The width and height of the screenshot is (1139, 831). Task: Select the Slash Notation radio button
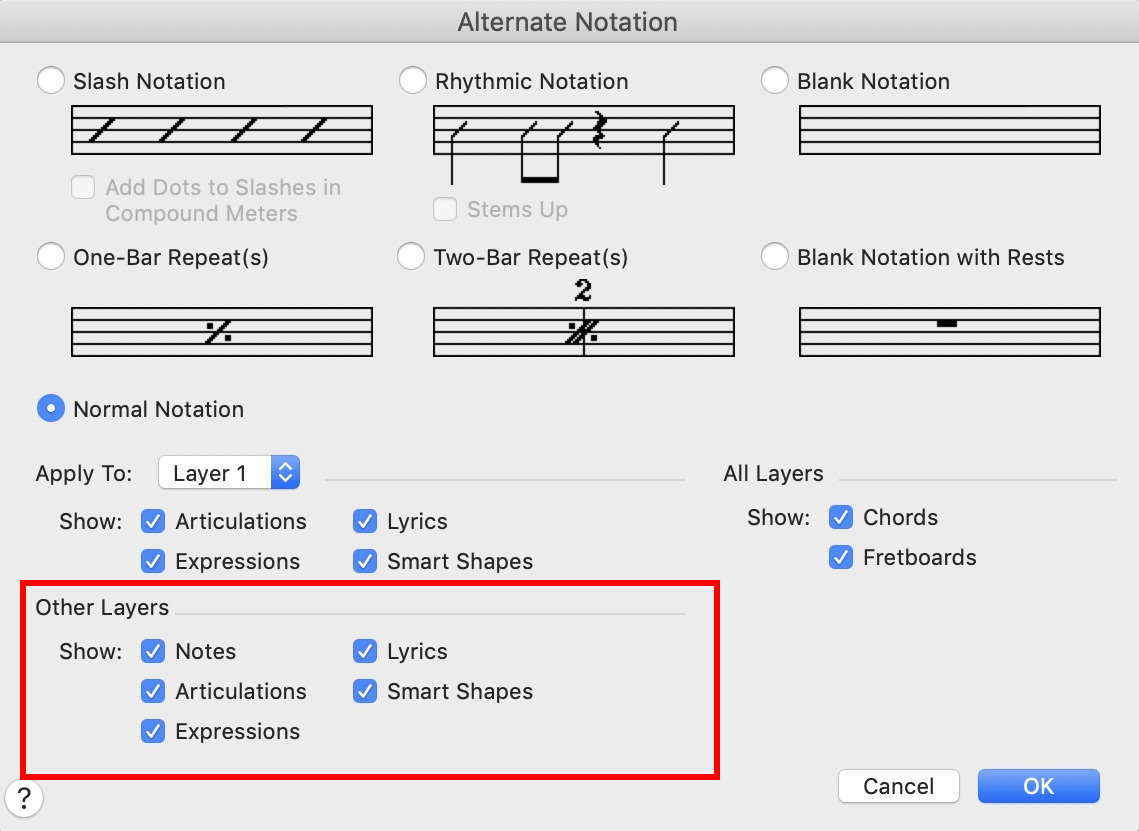pos(50,81)
